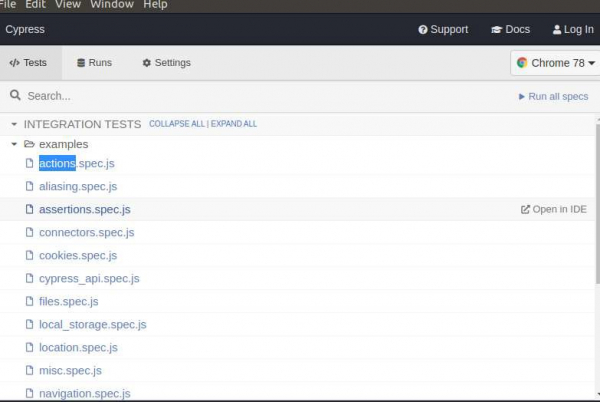Image resolution: width=600 pixels, height=402 pixels.
Task: Open assertions.spec.js
Action: tap(85, 209)
